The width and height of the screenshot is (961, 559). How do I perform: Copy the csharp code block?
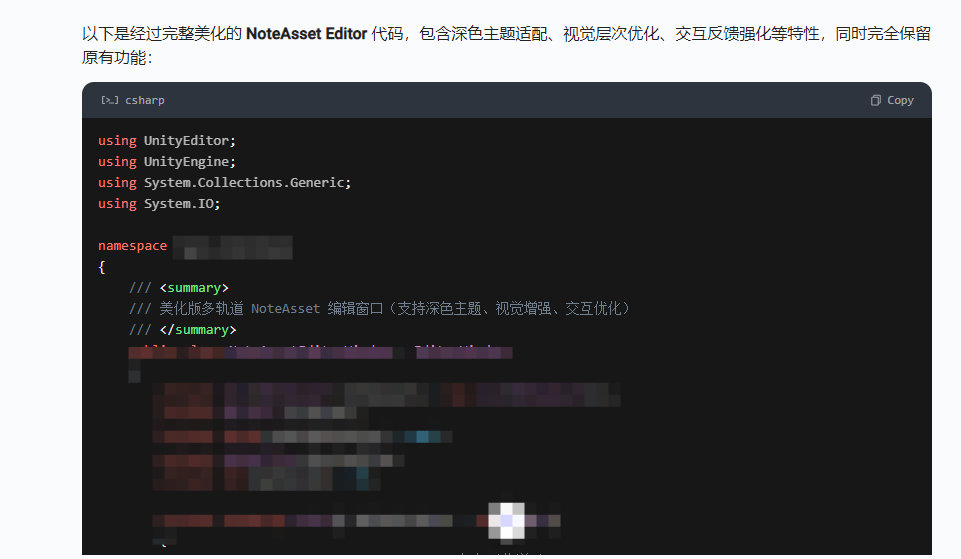point(892,101)
